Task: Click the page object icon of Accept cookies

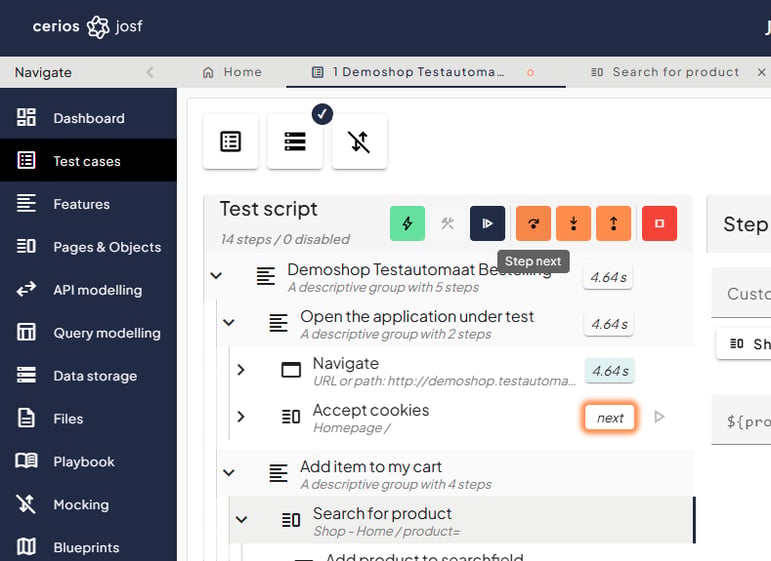Action: [291, 417]
